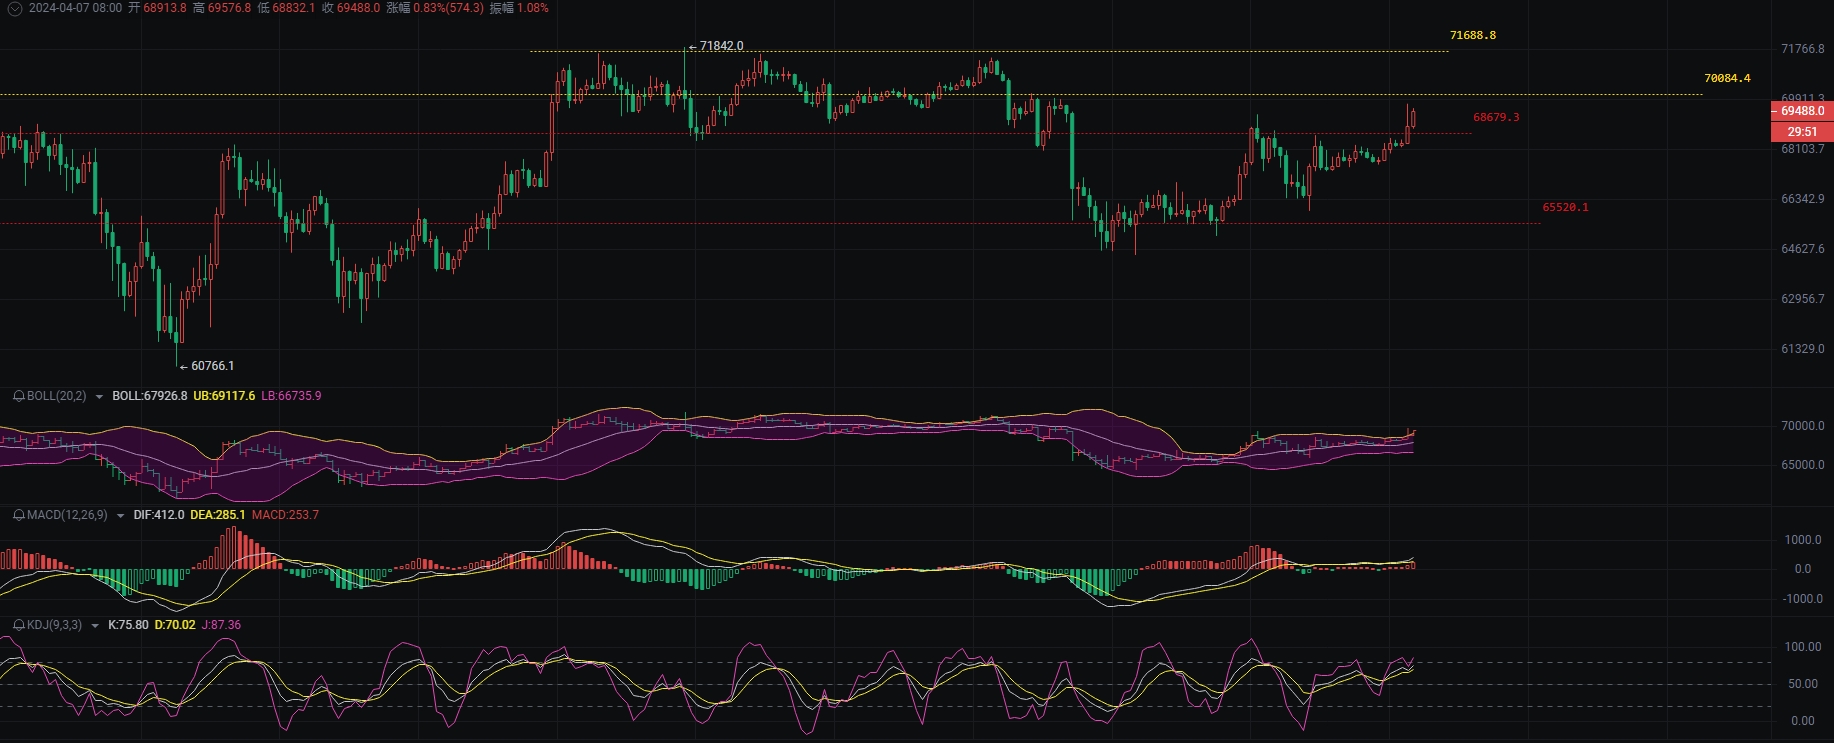1834x743 pixels.
Task: Select the current price tag 69488.0
Action: pyautogui.click(x=1802, y=111)
